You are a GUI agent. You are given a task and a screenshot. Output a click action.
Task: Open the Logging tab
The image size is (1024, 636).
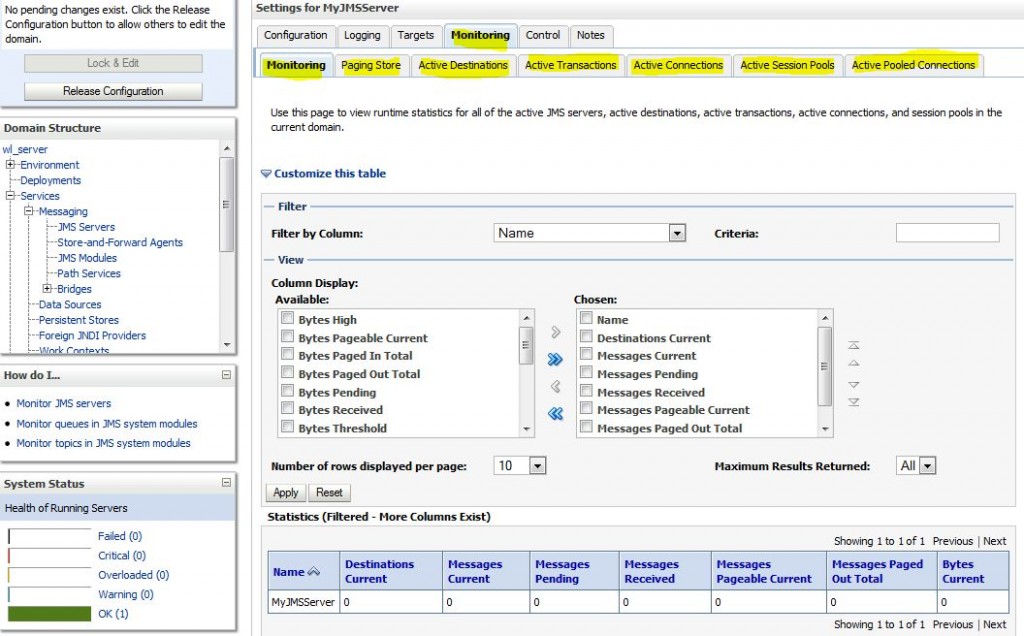pyautogui.click(x=362, y=35)
